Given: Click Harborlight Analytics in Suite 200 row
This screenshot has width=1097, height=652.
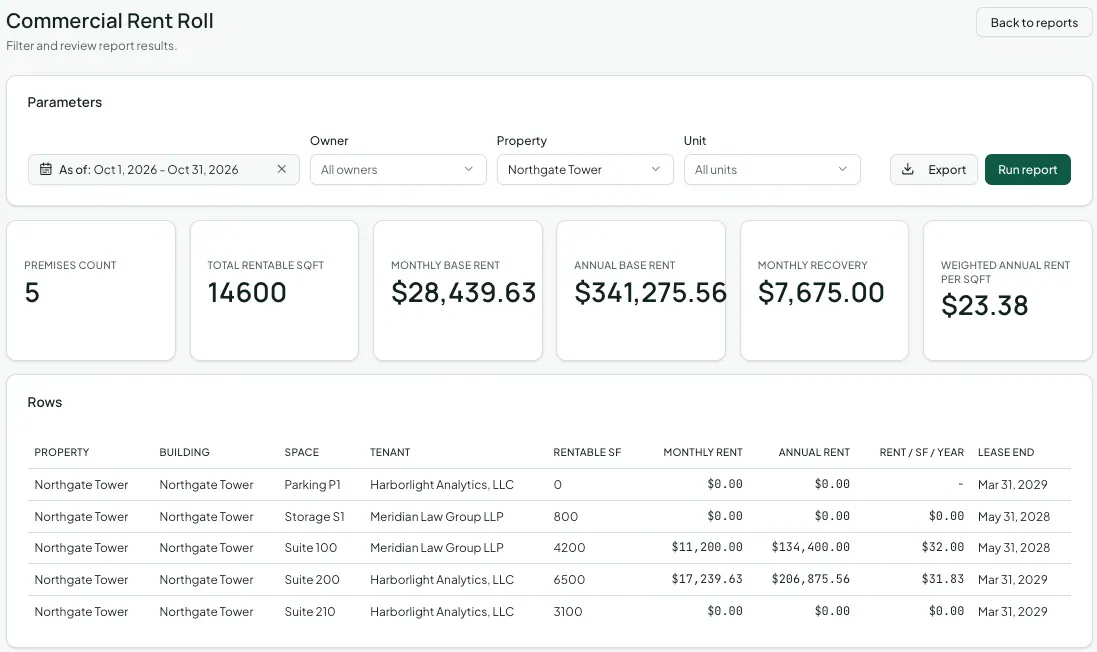Looking at the screenshot, I should coord(441,579).
